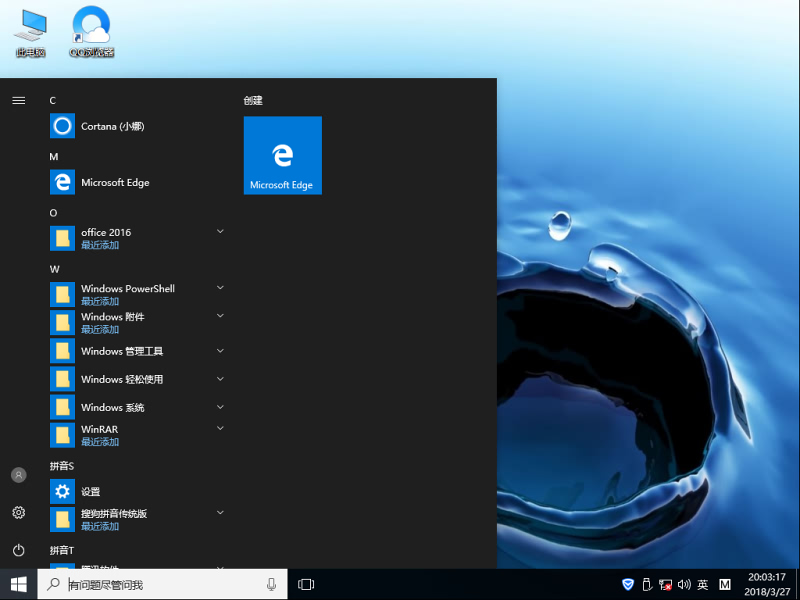Open Settings gear in Start sidebar

18,512
